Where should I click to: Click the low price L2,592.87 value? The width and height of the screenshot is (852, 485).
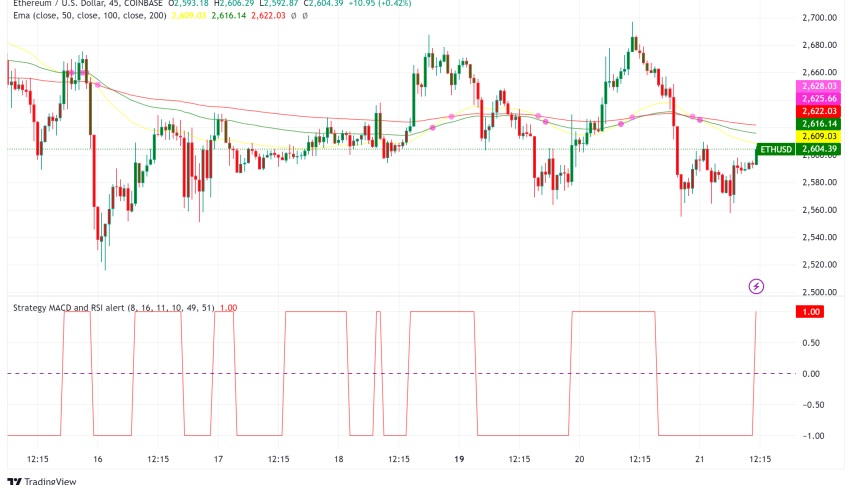[278, 3]
